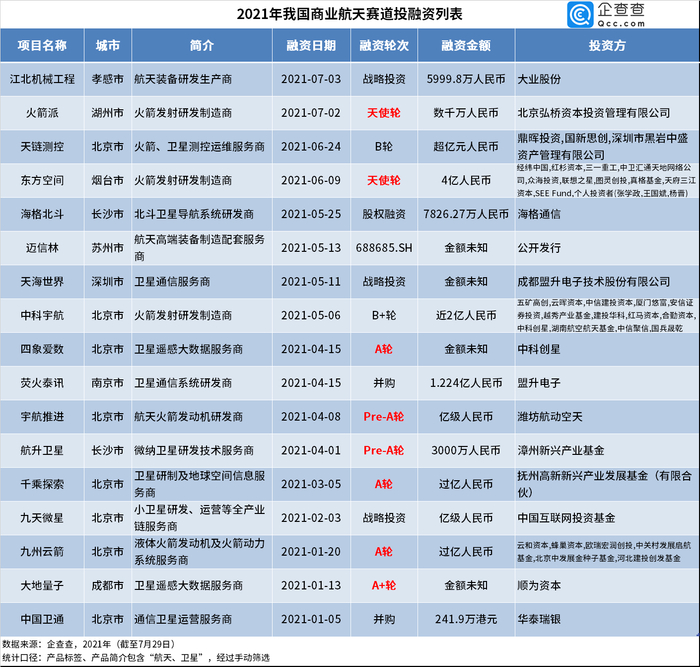Click the 投资方 column header
This screenshot has width=700, height=667.
point(607,45)
